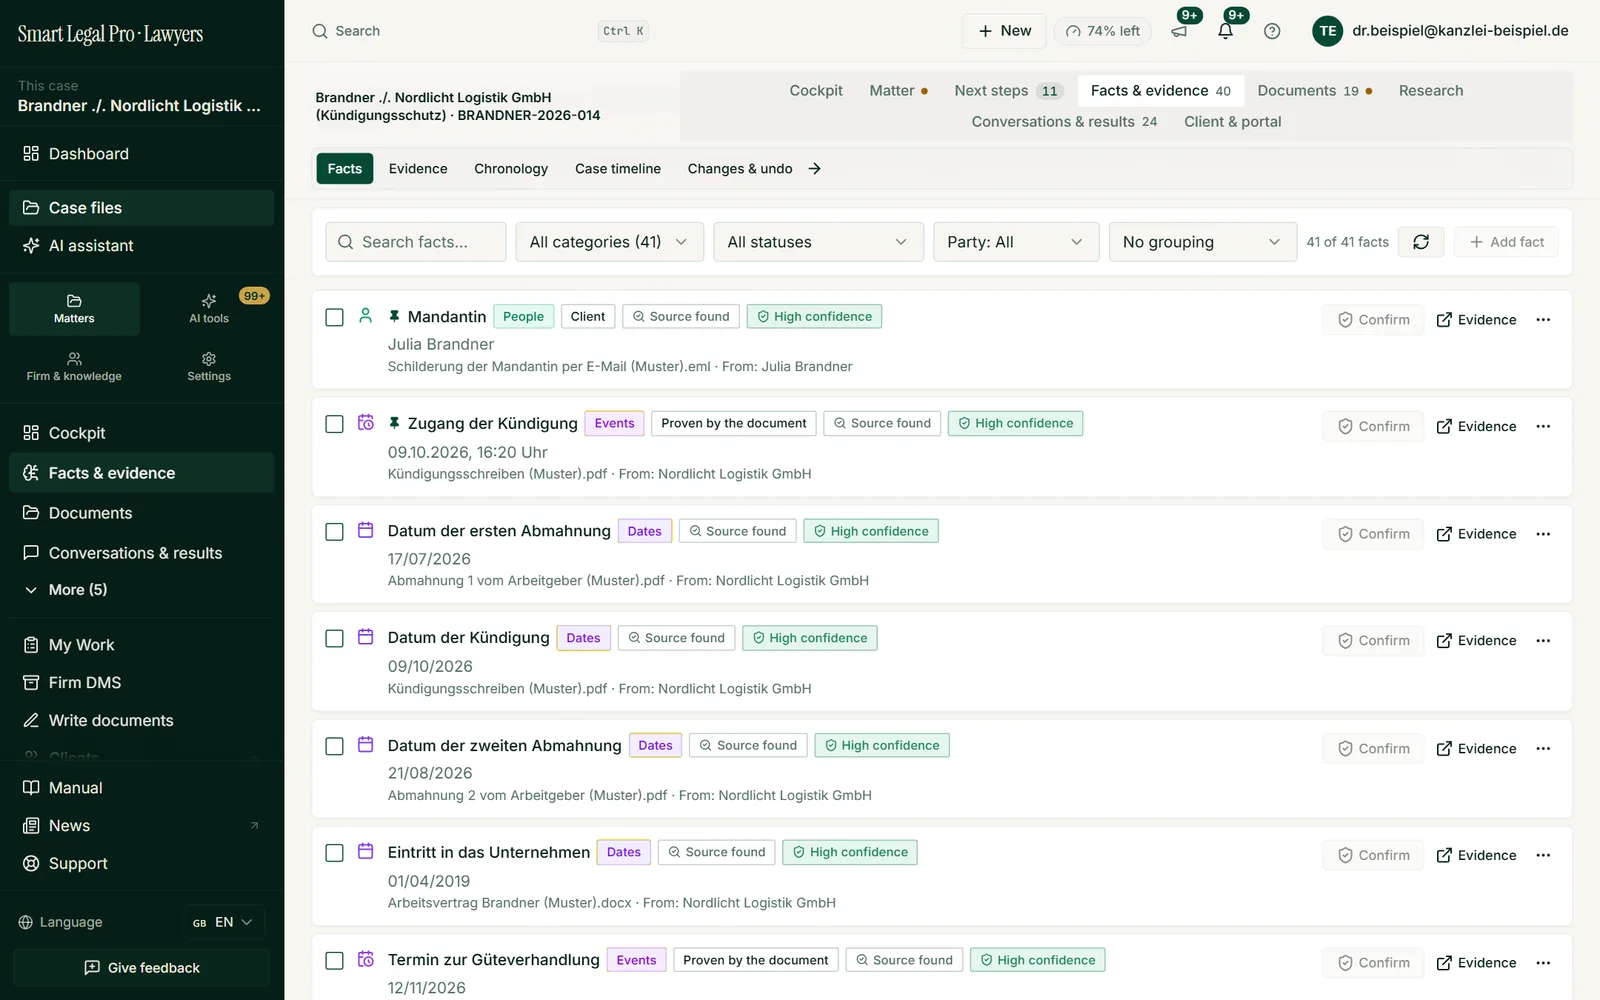Viewport: 1600px width, 1000px height.
Task: Tick Datum der ersten Abmahnung checkbox
Action: click(x=335, y=532)
